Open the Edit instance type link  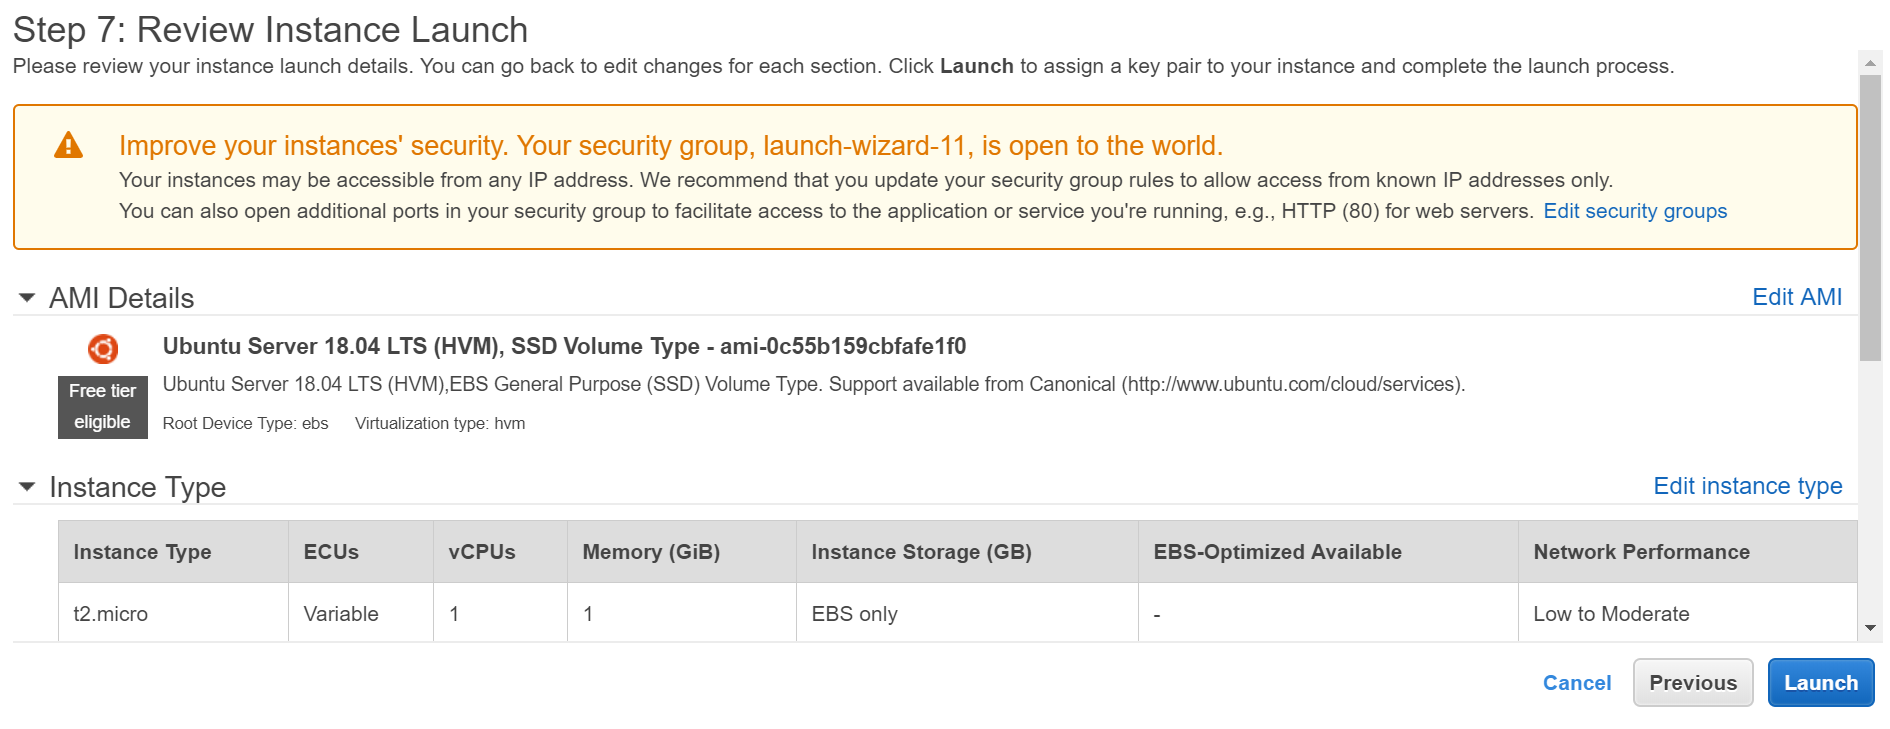tap(1747, 486)
